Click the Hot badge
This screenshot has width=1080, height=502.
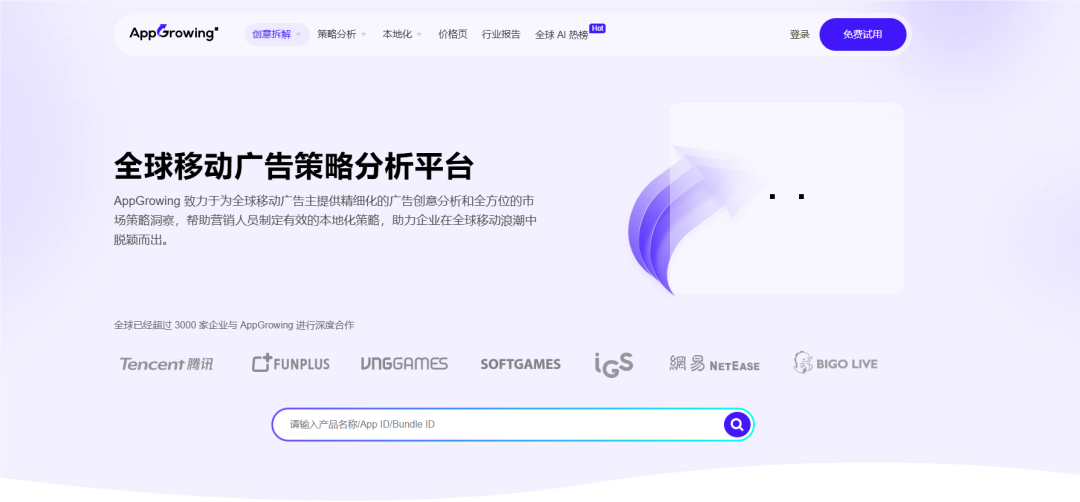[x=597, y=28]
